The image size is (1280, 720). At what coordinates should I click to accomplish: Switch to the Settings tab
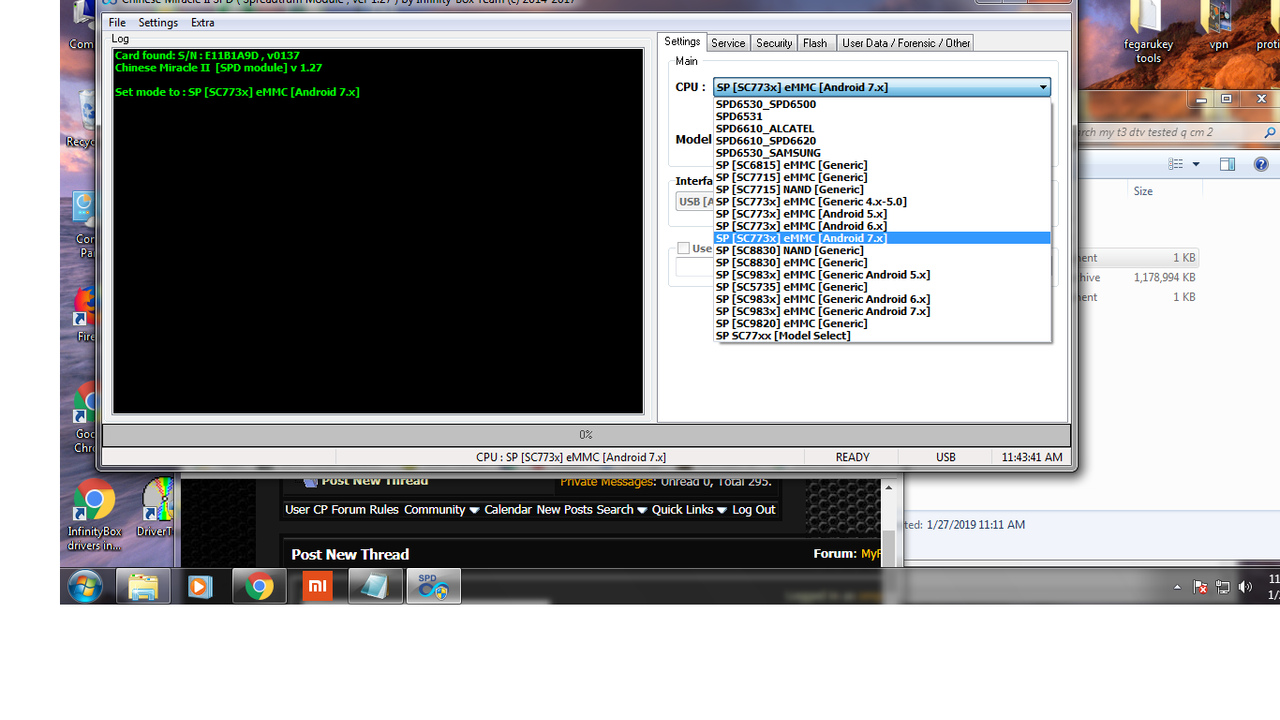coord(682,42)
